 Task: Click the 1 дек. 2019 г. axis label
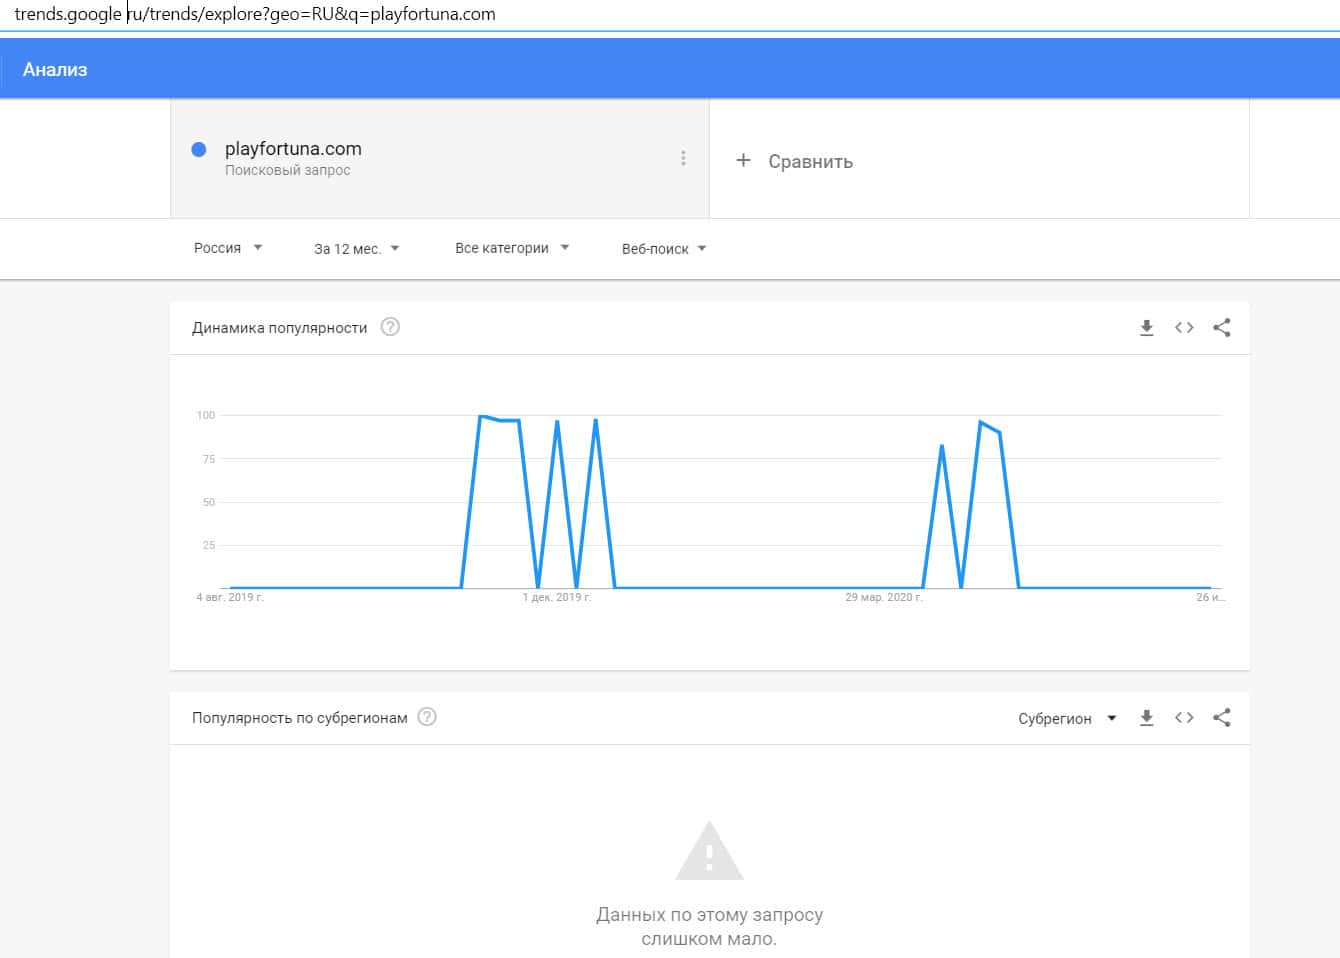coord(557,597)
